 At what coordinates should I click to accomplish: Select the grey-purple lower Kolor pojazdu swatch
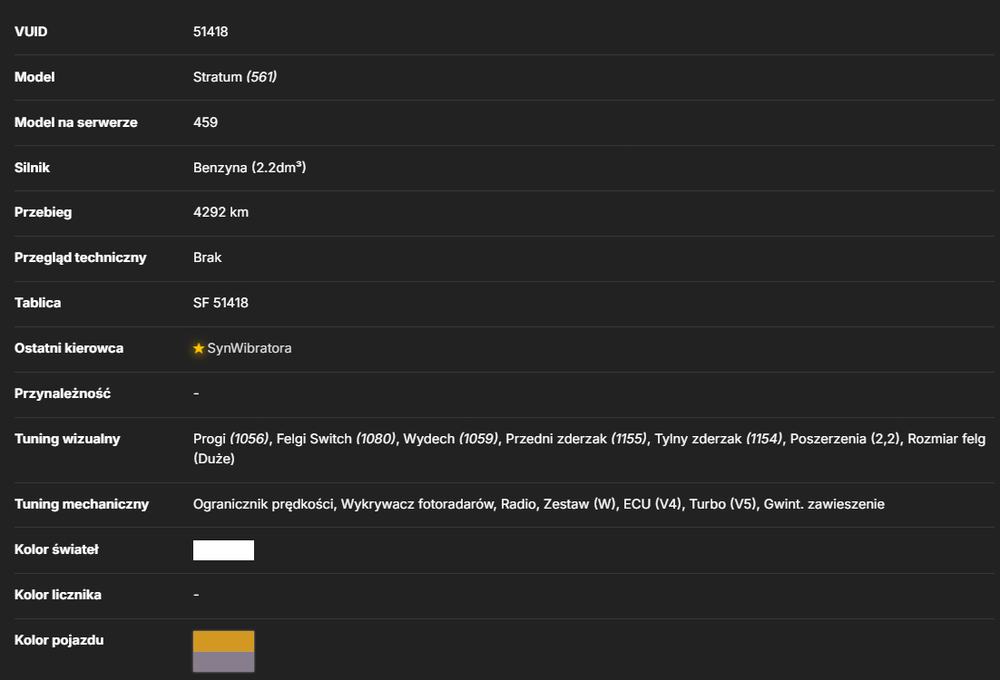[x=223, y=662]
